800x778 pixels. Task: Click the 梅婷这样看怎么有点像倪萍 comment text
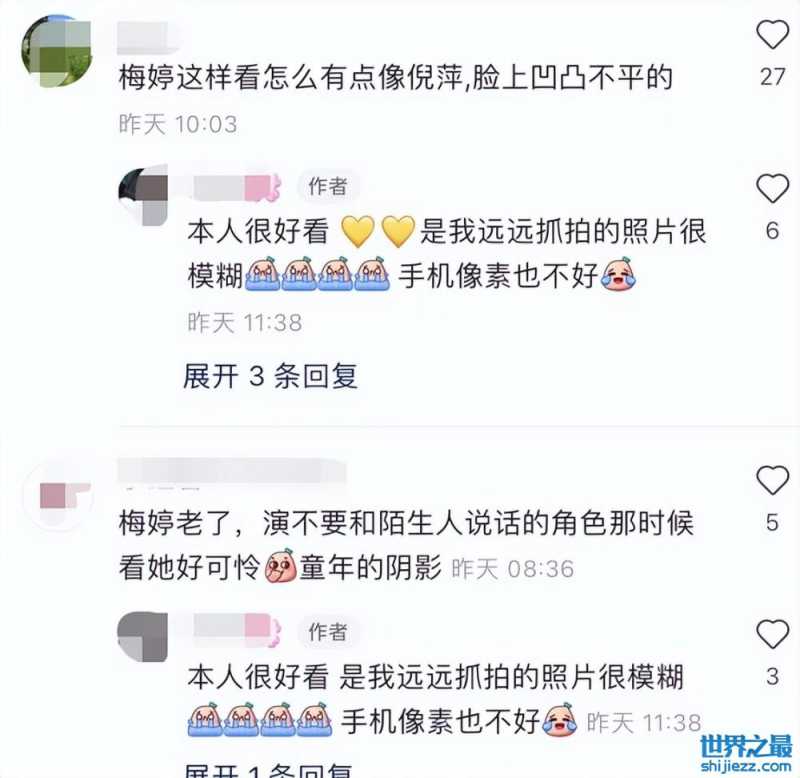click(x=395, y=78)
